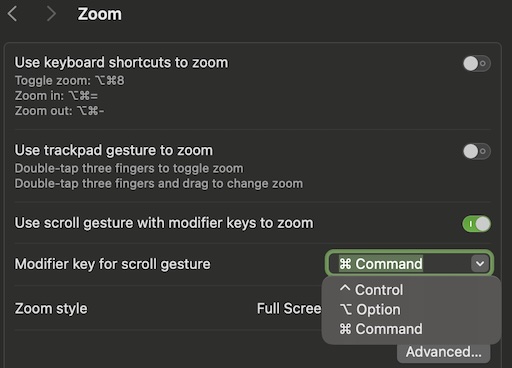The height and width of the screenshot is (368, 512).
Task: Select Option as the modifier key
Action: 370,309
